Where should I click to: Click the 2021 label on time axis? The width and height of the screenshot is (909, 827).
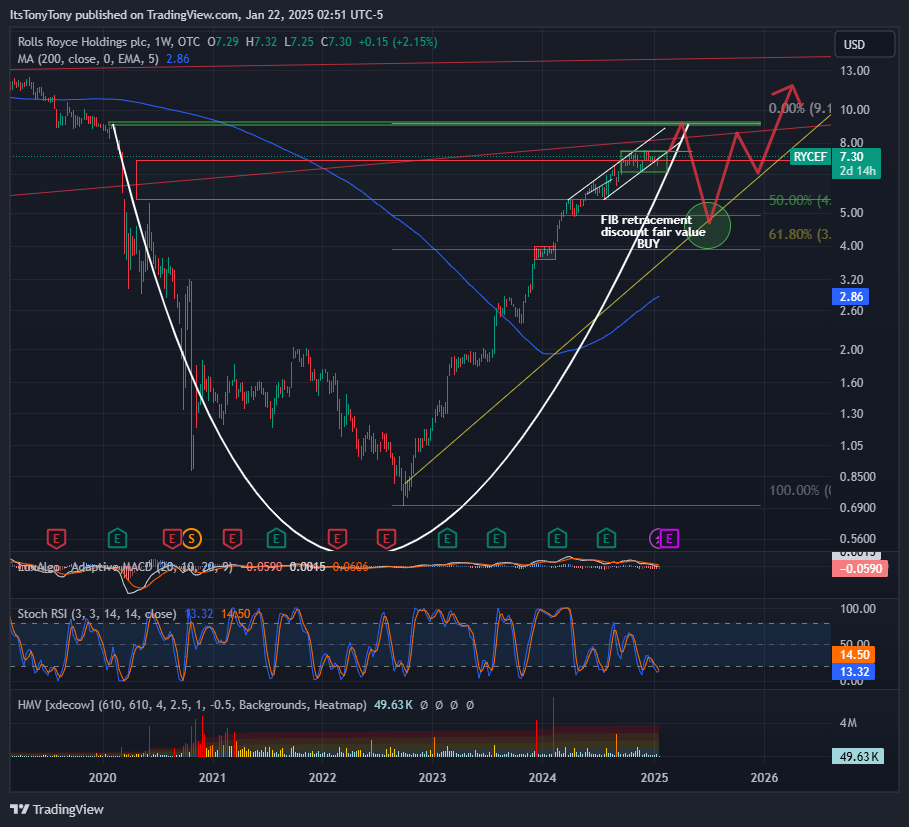[x=212, y=777]
